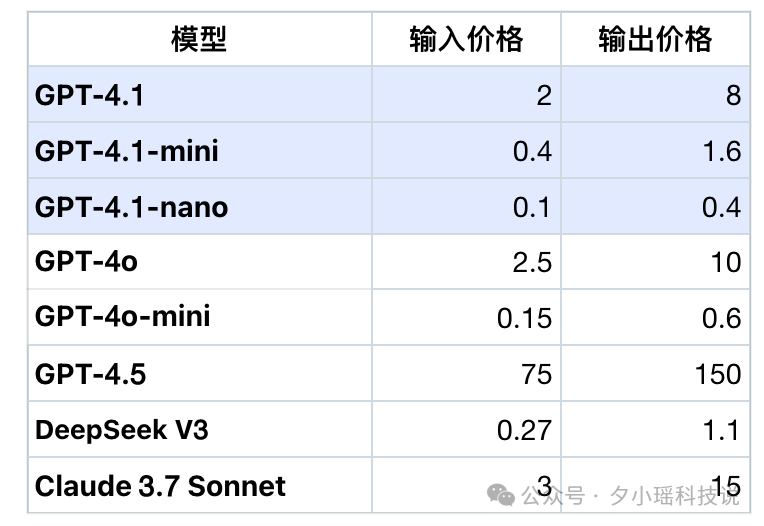Select GPT-4.1 output price value 8
764x526 pixels.
click(733, 96)
